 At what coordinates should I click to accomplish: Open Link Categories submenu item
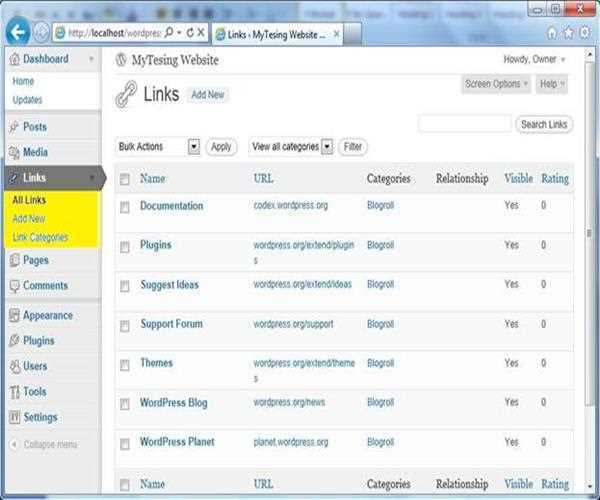(x=40, y=237)
